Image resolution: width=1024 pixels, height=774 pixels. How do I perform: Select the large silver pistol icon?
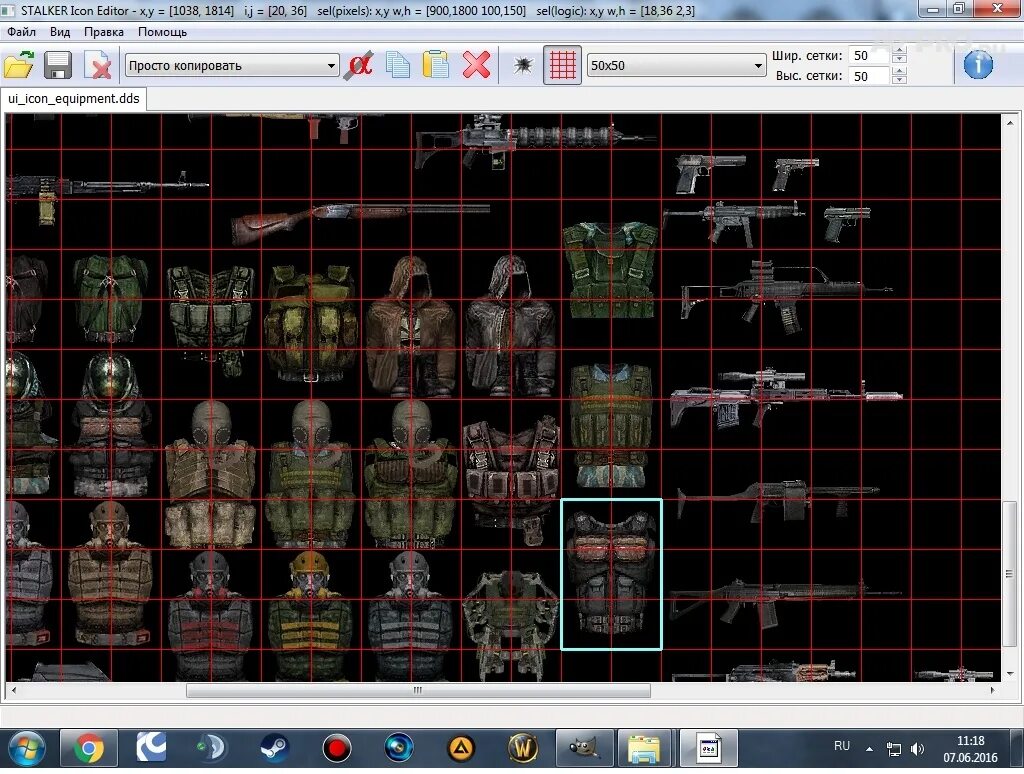(x=710, y=172)
